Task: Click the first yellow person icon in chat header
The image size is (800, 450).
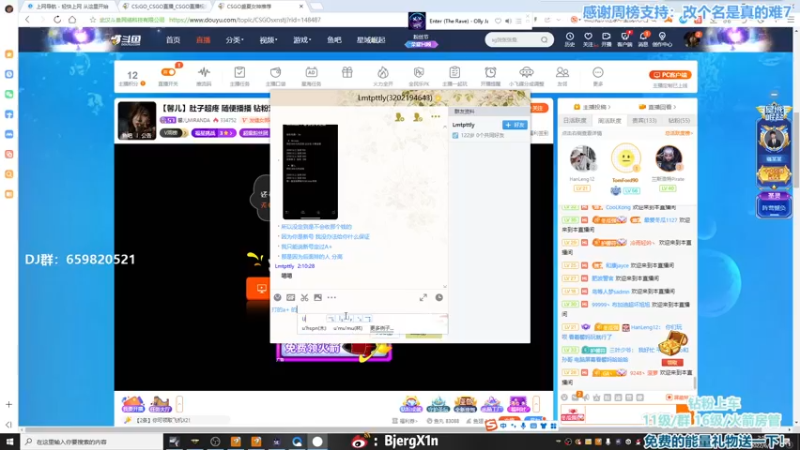Action: tap(400, 117)
